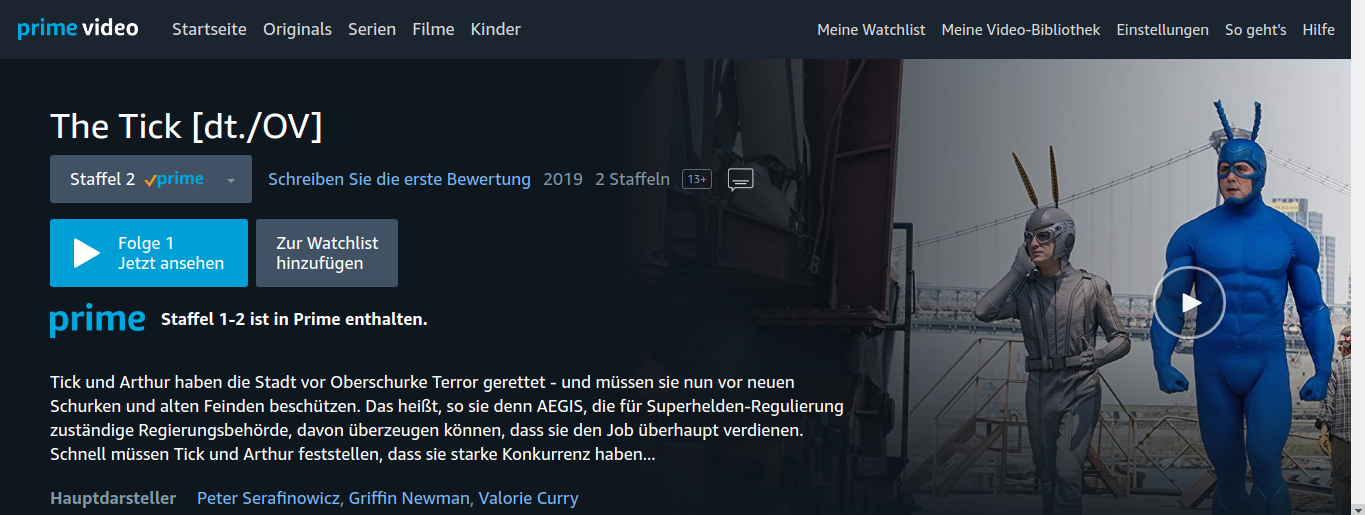Go to the Originals section
Image resolution: width=1365 pixels, height=515 pixels.
pos(297,29)
